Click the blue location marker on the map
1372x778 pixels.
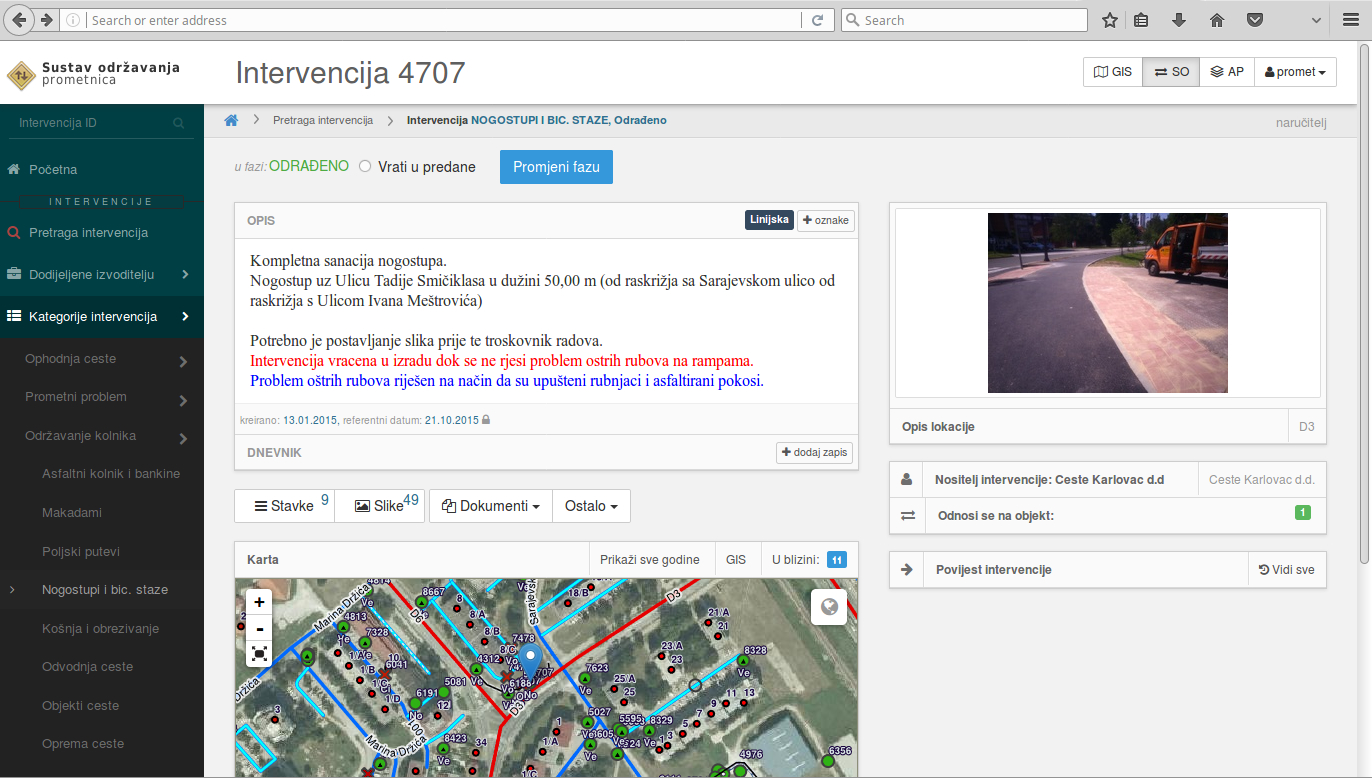pyautogui.click(x=532, y=659)
